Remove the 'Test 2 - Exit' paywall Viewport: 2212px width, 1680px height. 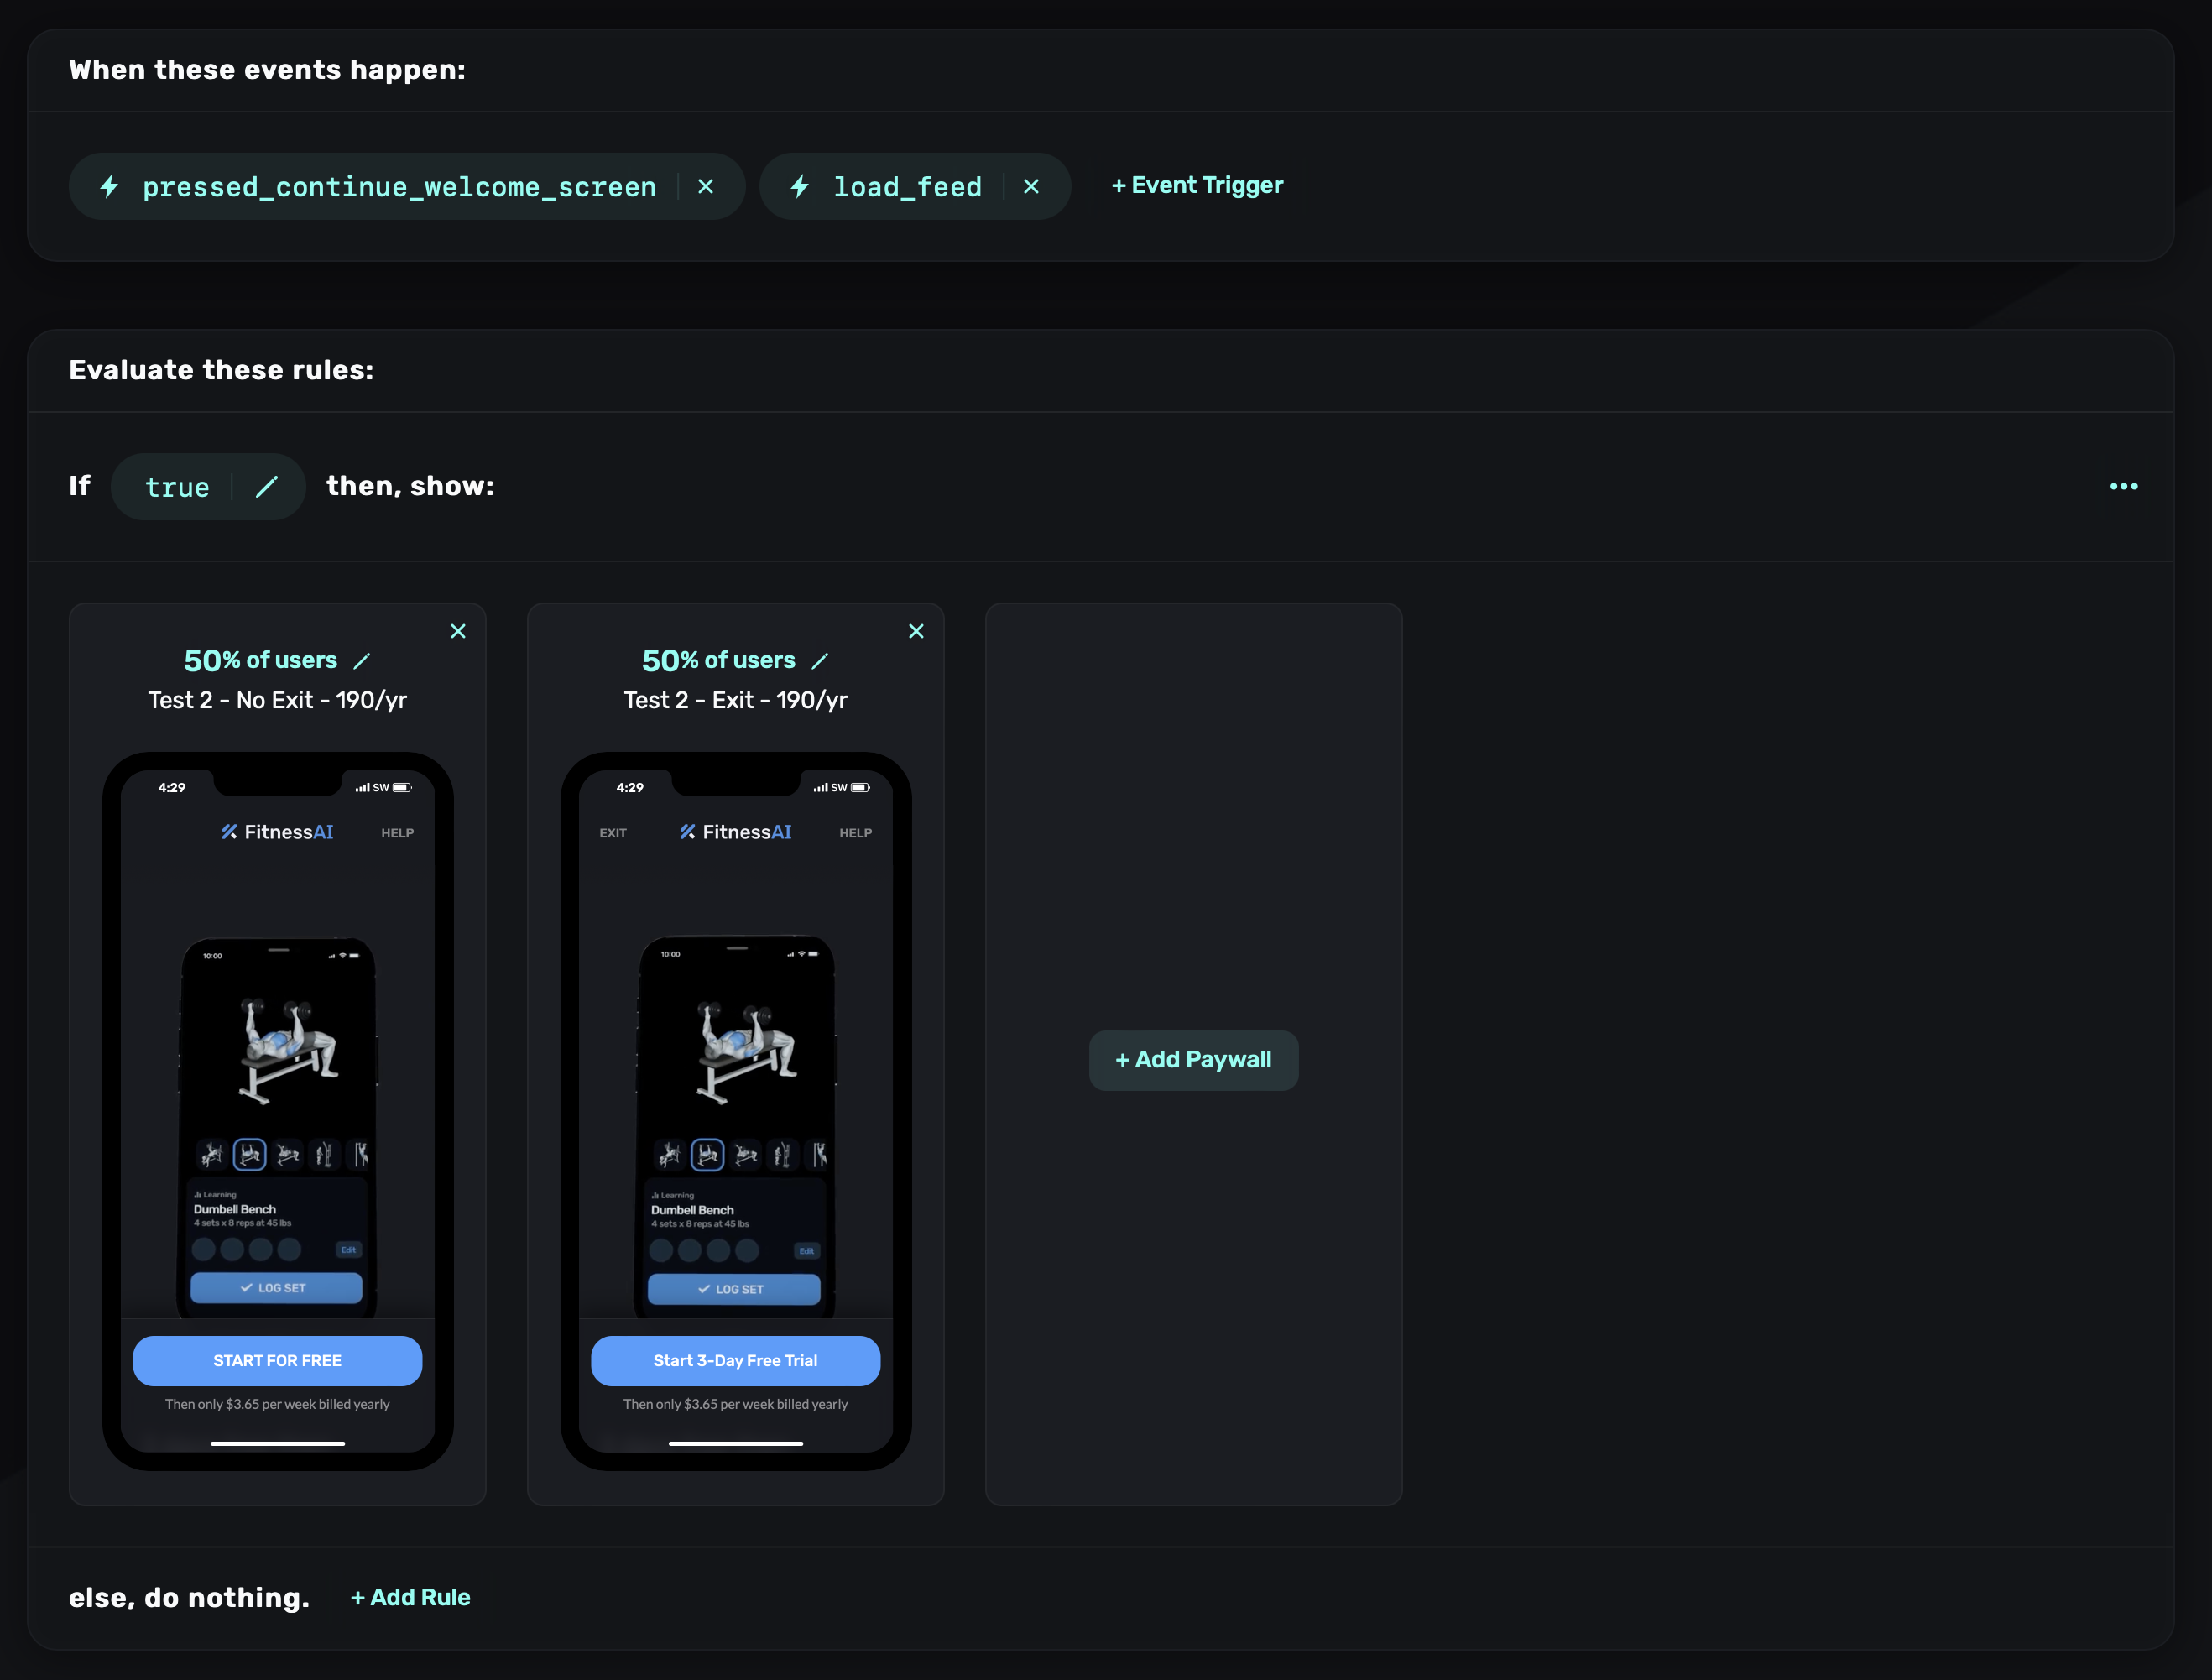click(916, 631)
